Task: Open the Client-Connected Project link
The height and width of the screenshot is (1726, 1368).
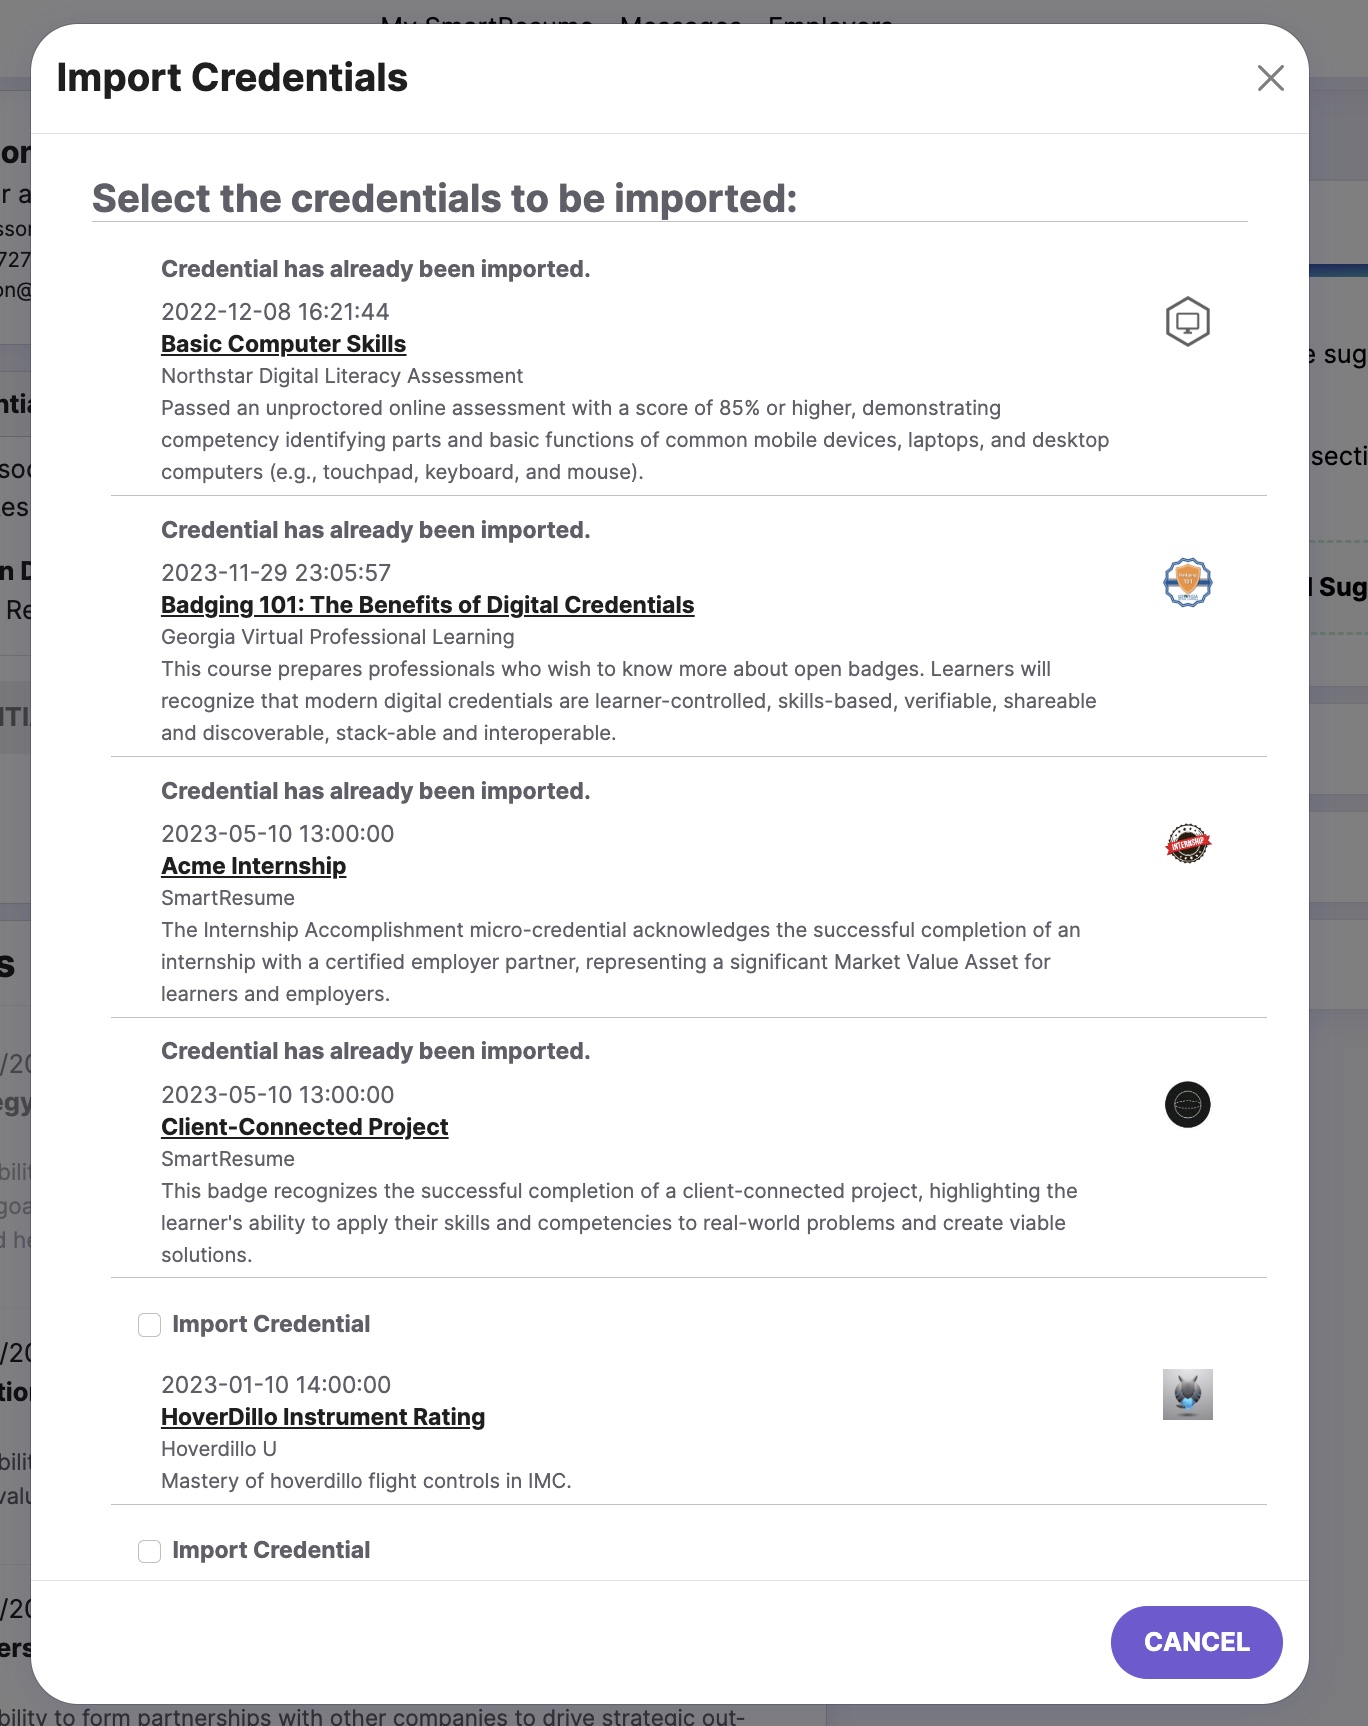Action: point(304,1127)
